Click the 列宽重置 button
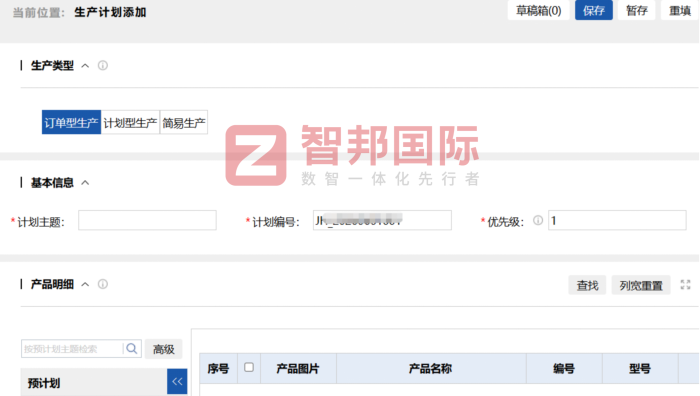This screenshot has width=700, height=396. [641, 285]
